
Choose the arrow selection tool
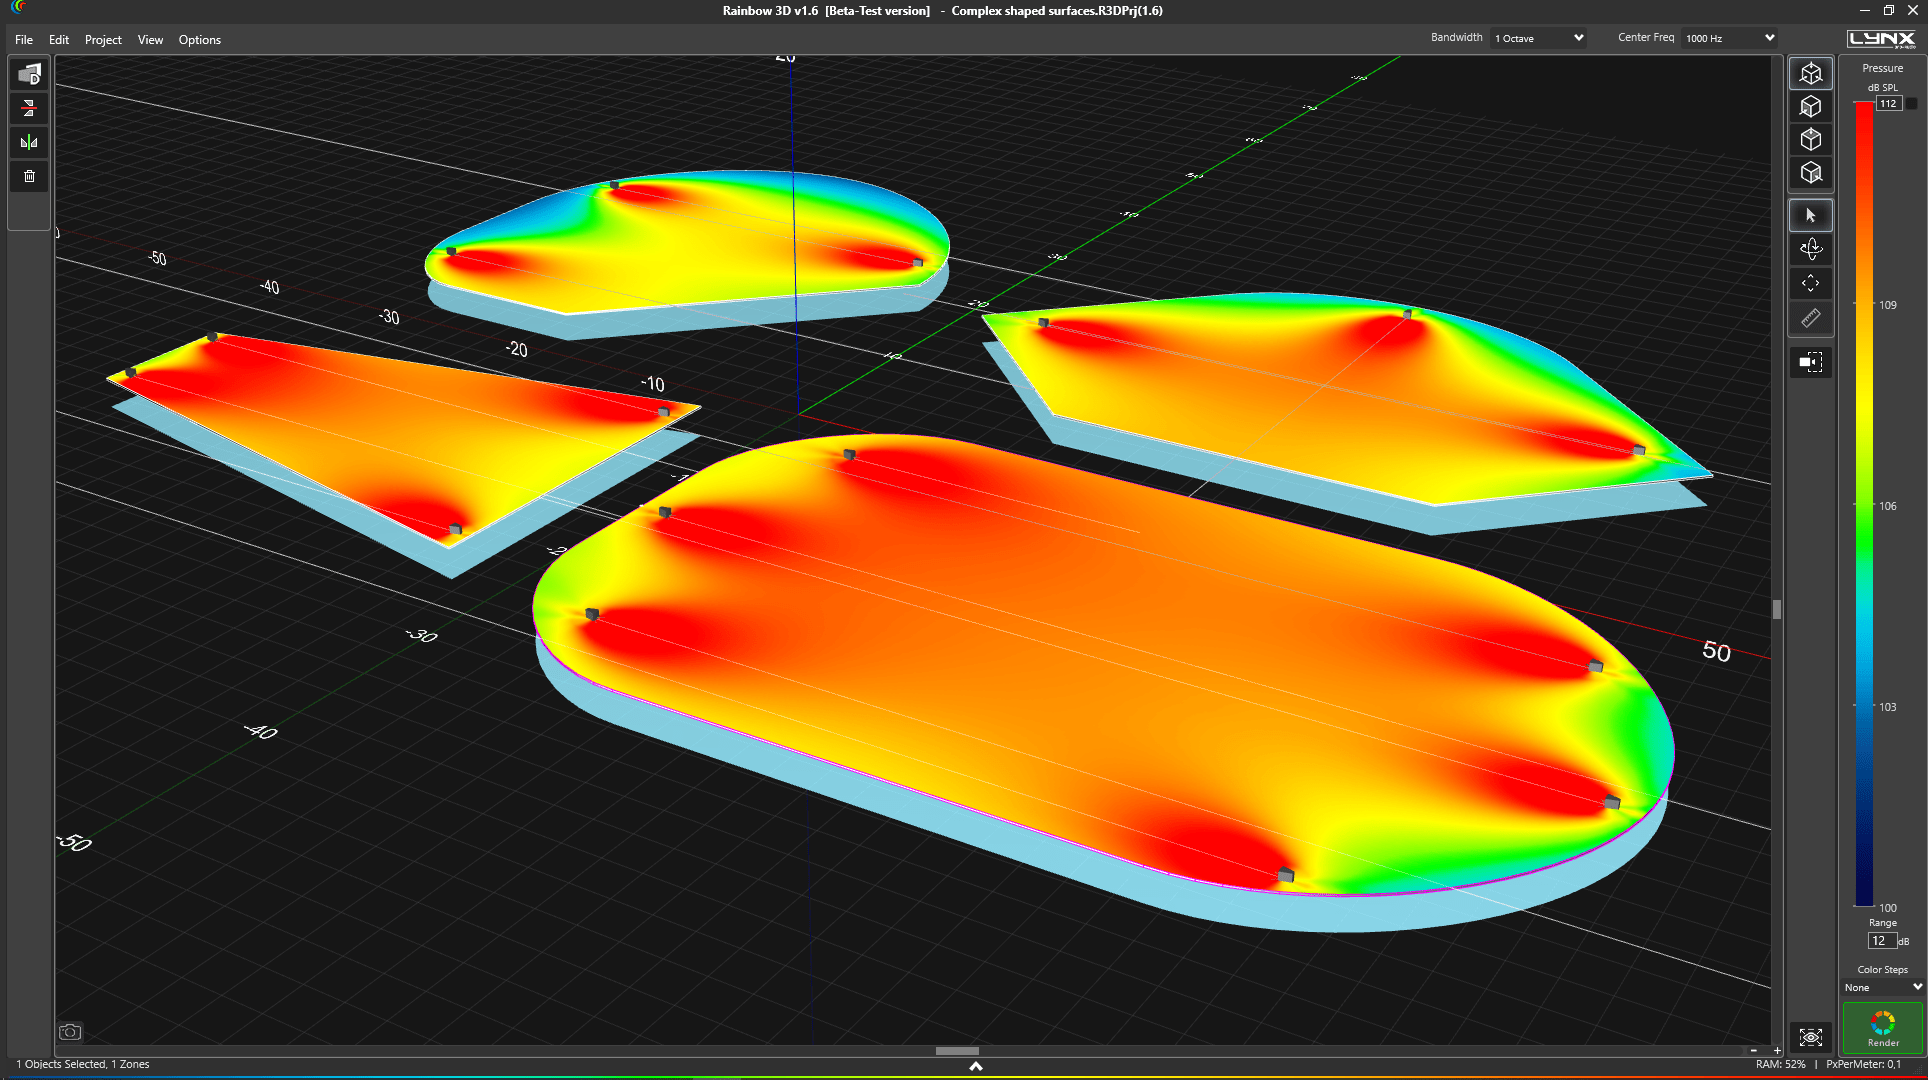(1810, 215)
